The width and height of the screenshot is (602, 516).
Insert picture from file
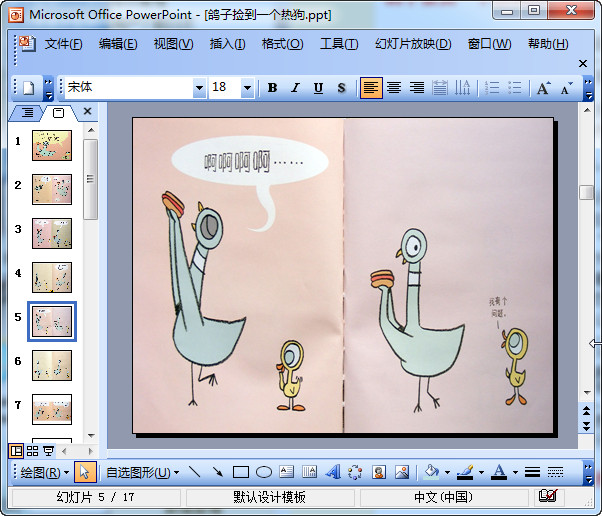402,472
